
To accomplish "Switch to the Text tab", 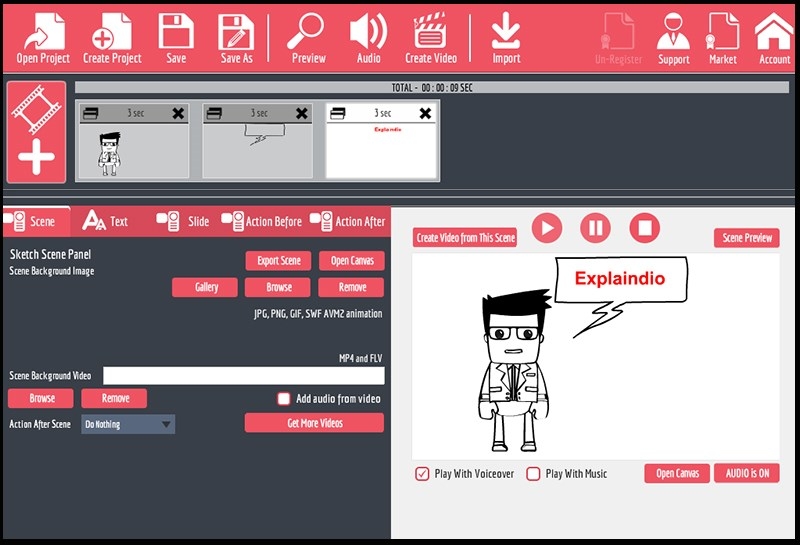I will pyautogui.click(x=105, y=221).
